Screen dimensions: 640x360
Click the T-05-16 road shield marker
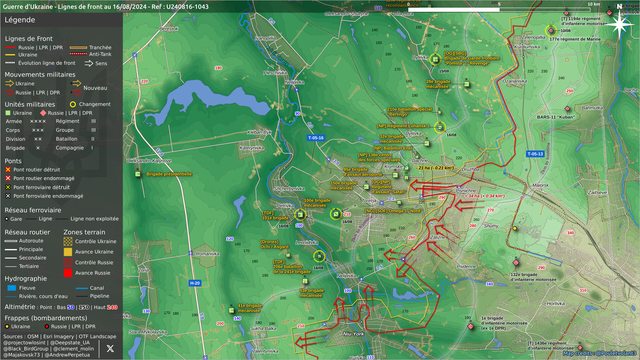coord(316,138)
